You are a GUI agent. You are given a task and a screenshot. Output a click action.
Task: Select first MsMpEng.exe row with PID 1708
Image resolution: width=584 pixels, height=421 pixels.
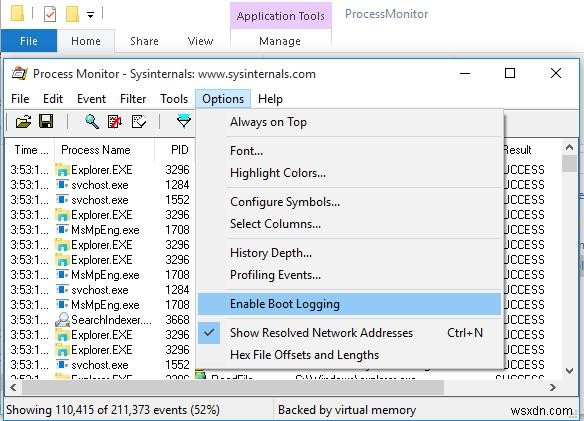101,230
